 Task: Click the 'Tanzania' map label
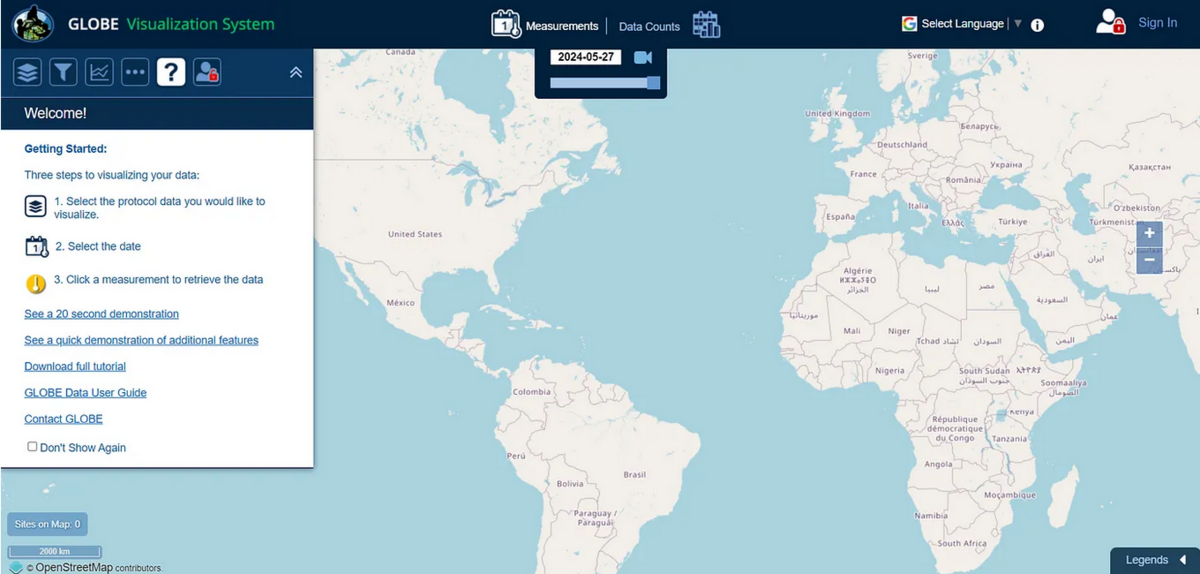click(1010, 439)
